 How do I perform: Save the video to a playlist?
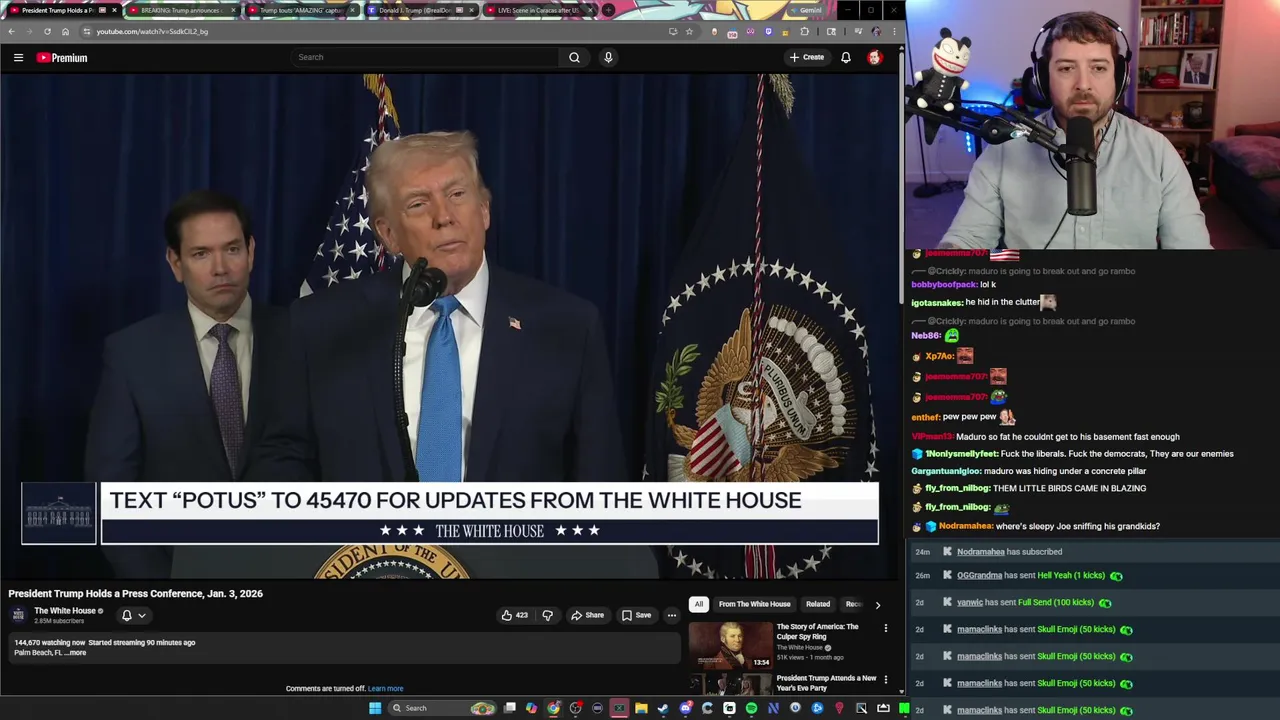tap(636, 615)
